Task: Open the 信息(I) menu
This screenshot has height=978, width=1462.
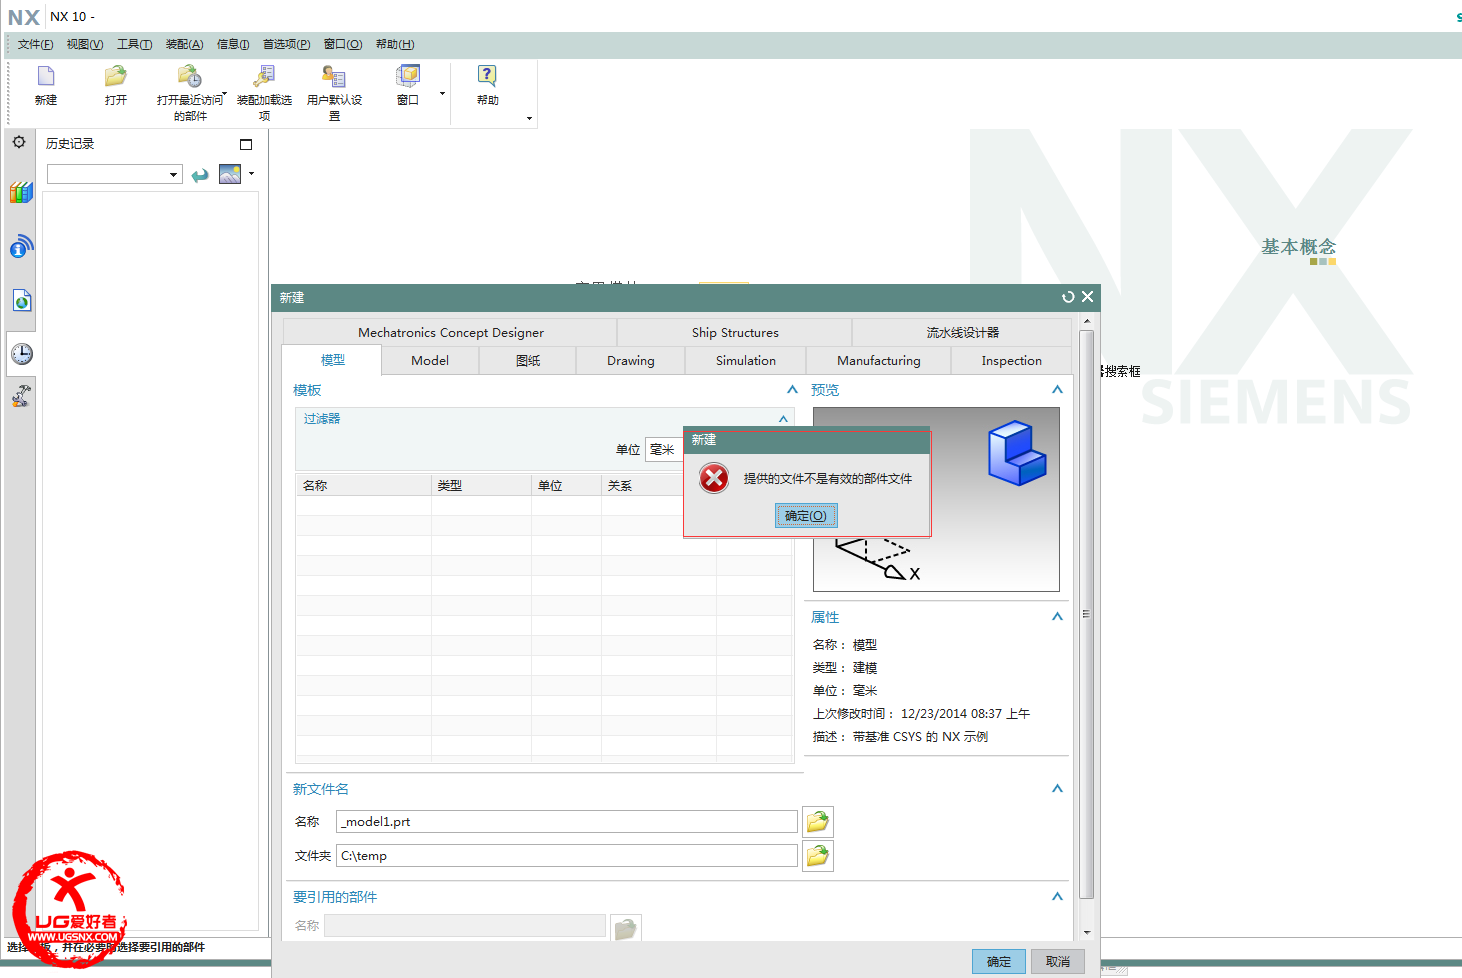Action: point(233,44)
